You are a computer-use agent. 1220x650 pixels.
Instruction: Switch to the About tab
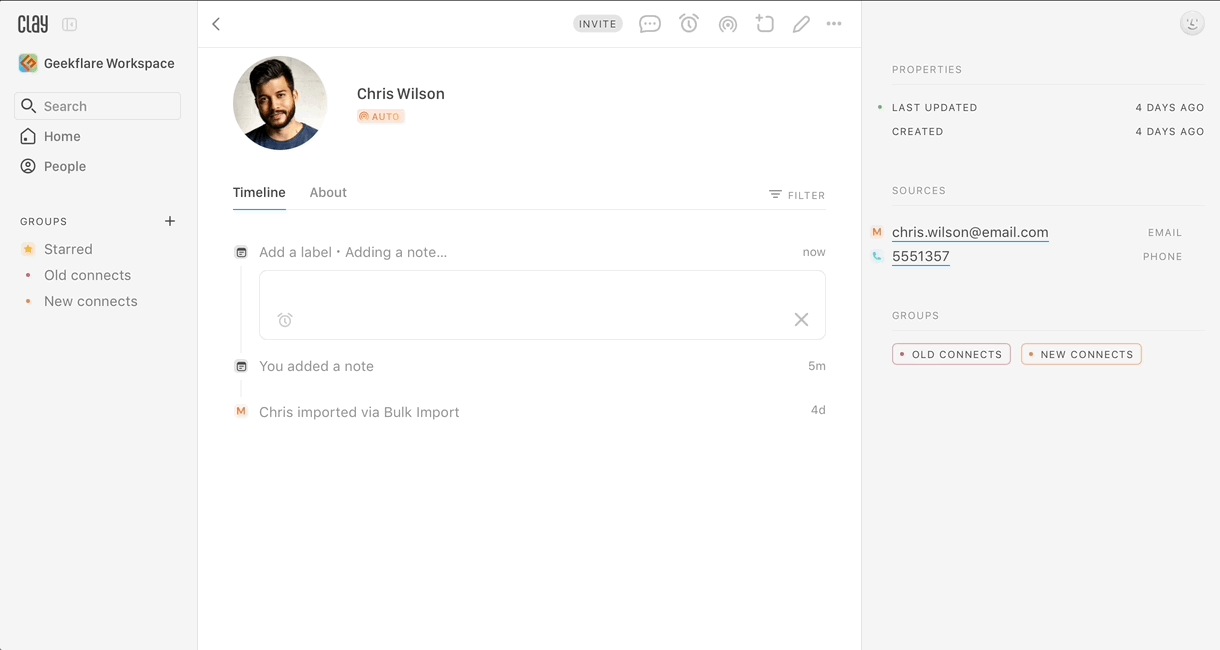pyautogui.click(x=328, y=193)
